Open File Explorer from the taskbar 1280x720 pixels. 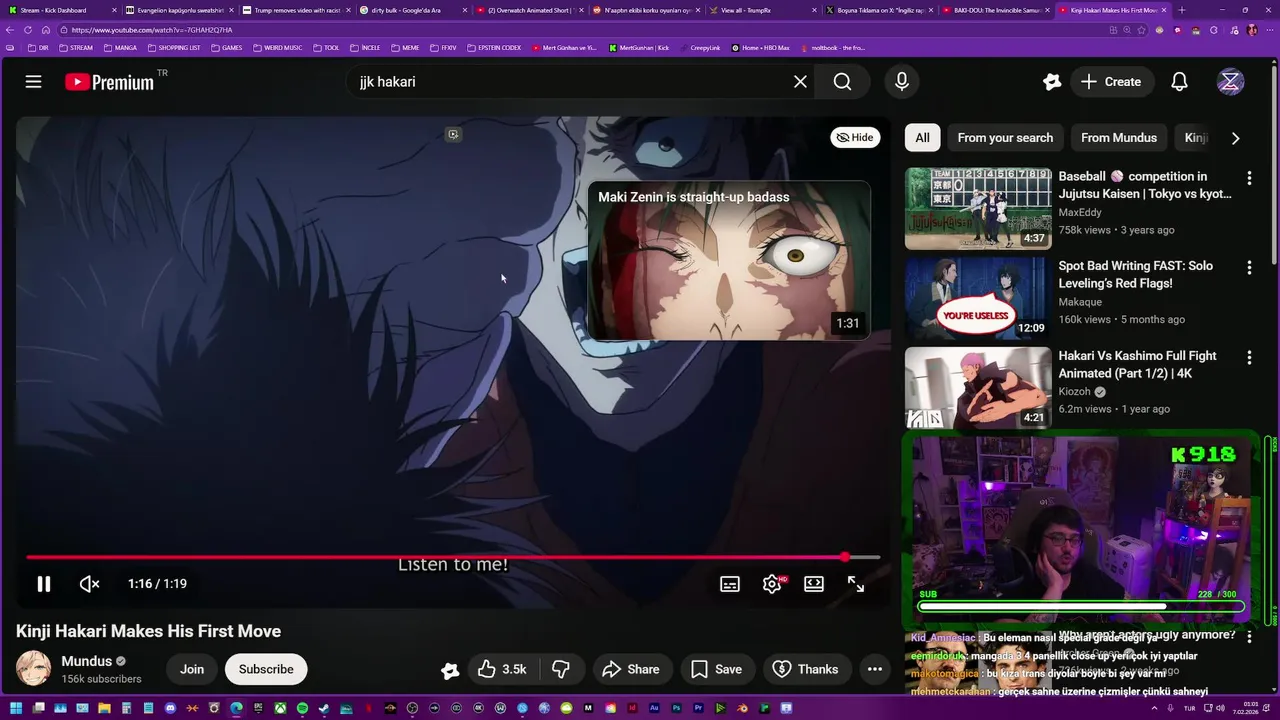click(x=104, y=709)
